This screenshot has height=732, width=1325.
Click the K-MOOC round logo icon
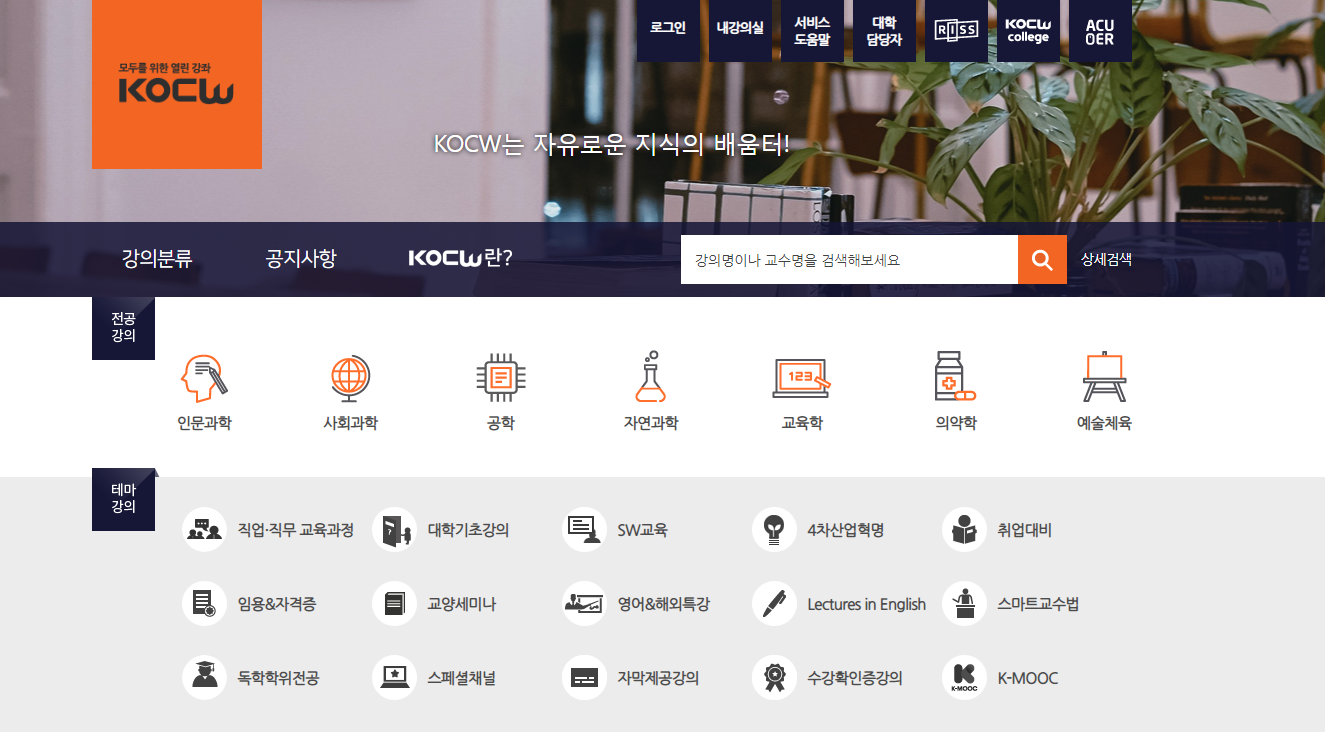click(x=964, y=678)
